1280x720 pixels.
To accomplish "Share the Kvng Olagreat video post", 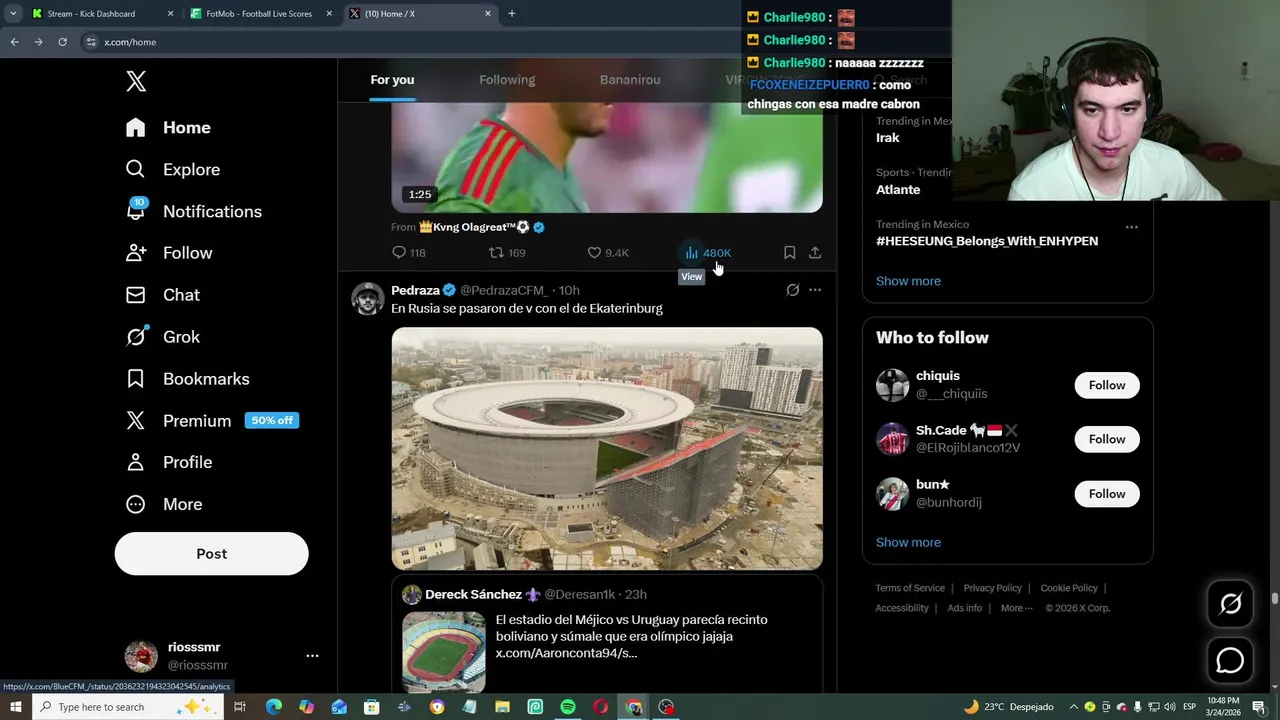I will pyautogui.click(x=815, y=253).
